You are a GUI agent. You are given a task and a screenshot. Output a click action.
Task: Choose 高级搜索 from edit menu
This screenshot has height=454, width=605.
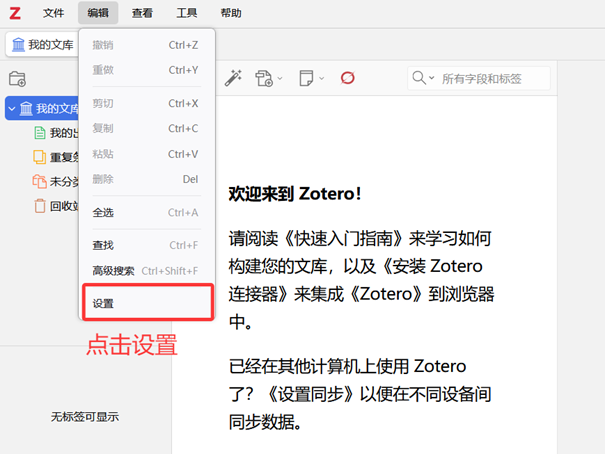click(x=145, y=271)
